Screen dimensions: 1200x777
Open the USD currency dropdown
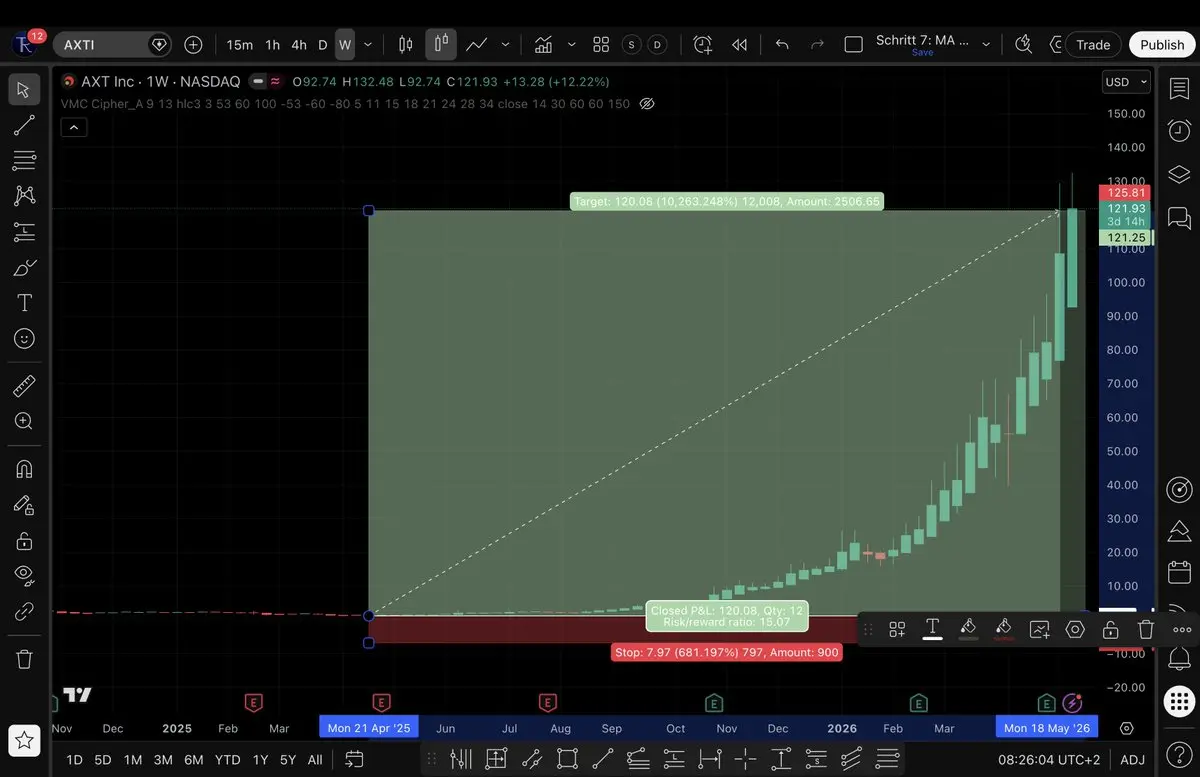click(1126, 82)
